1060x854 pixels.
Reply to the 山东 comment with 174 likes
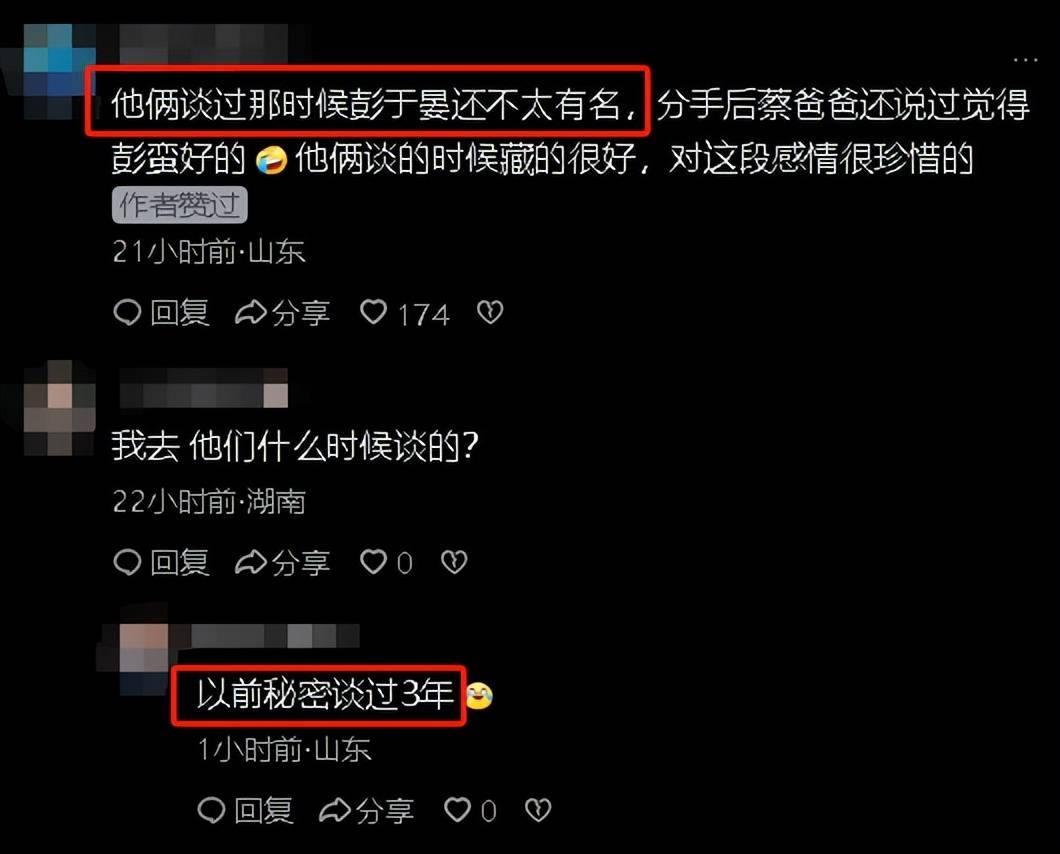pos(162,312)
